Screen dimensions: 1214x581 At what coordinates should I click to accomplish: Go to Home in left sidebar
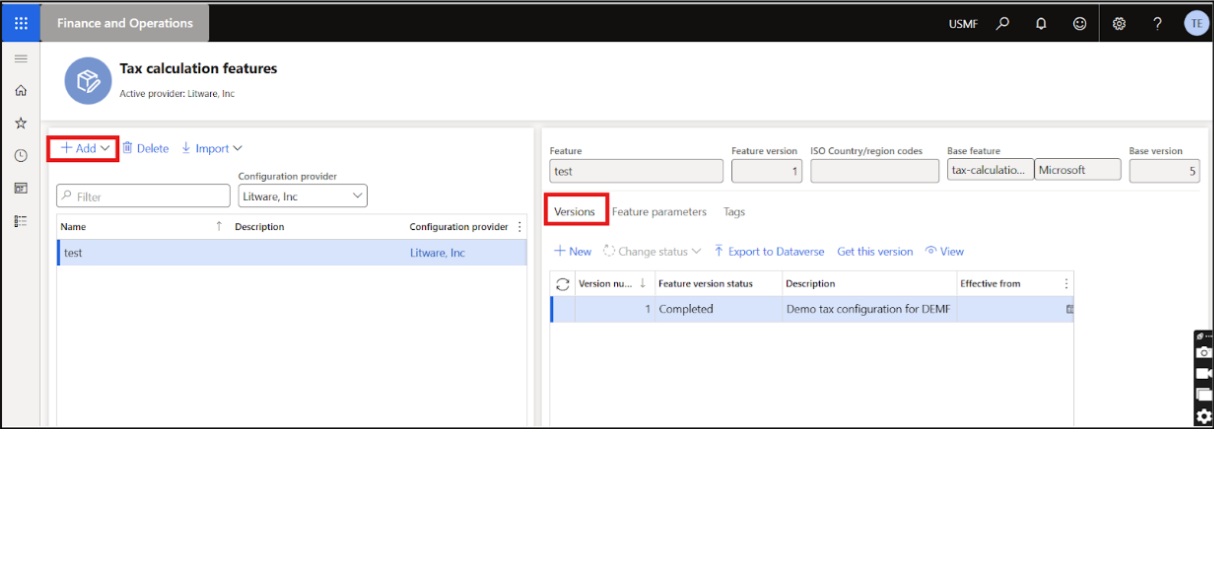click(x=20, y=91)
